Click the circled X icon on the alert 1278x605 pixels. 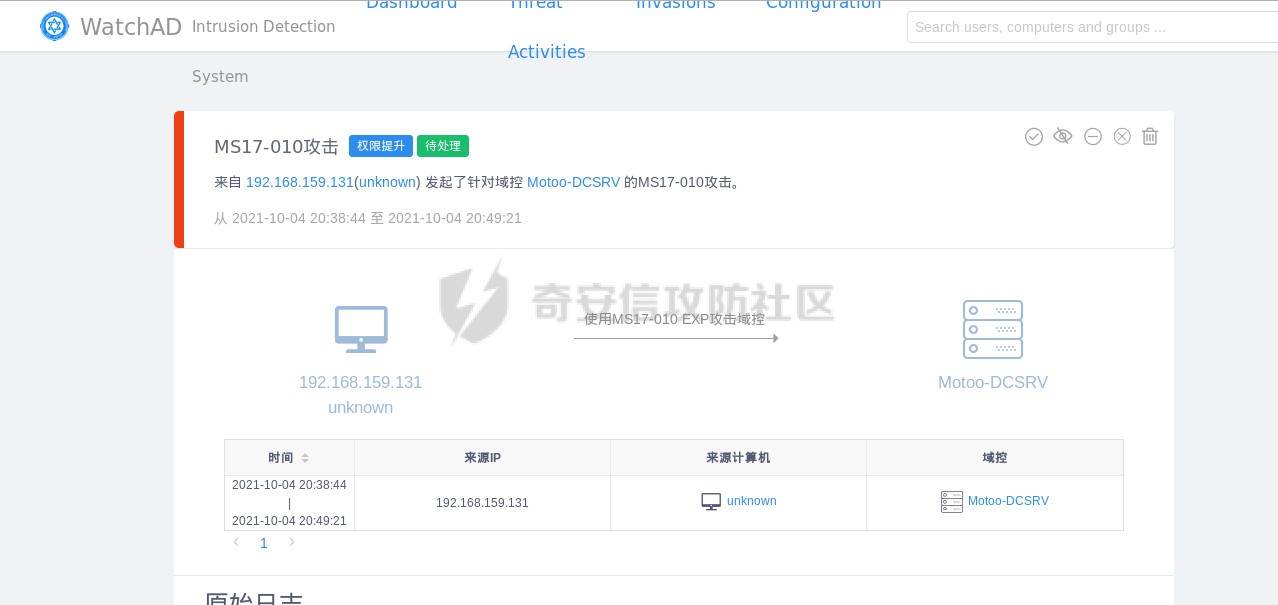pyautogui.click(x=1122, y=137)
